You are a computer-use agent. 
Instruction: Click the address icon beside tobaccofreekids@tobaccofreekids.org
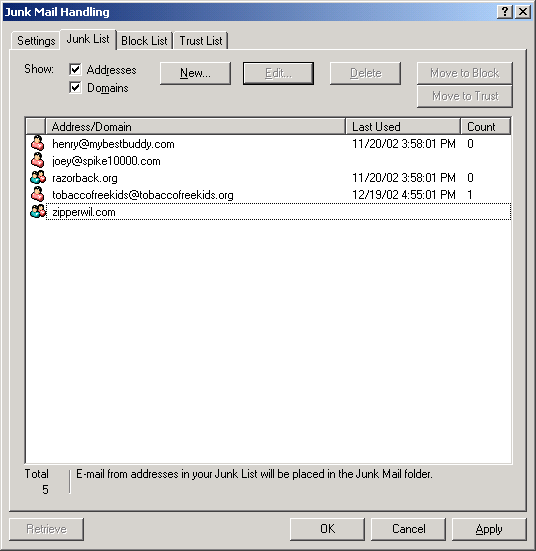[x=38, y=194]
